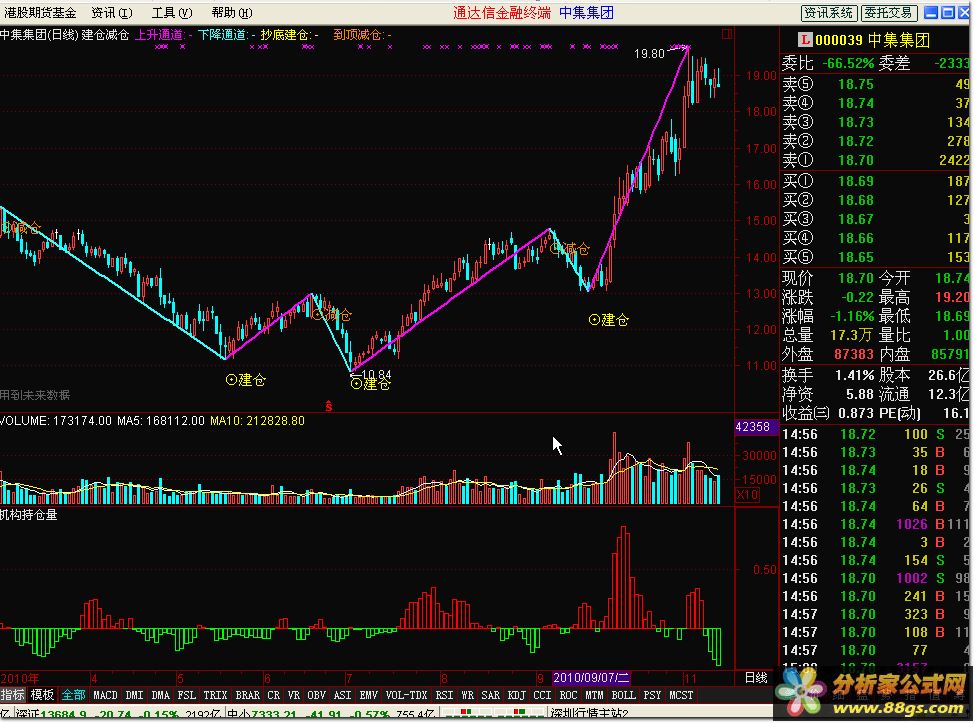Select the CR indicator
The width and height of the screenshot is (975, 723).
coord(274,695)
